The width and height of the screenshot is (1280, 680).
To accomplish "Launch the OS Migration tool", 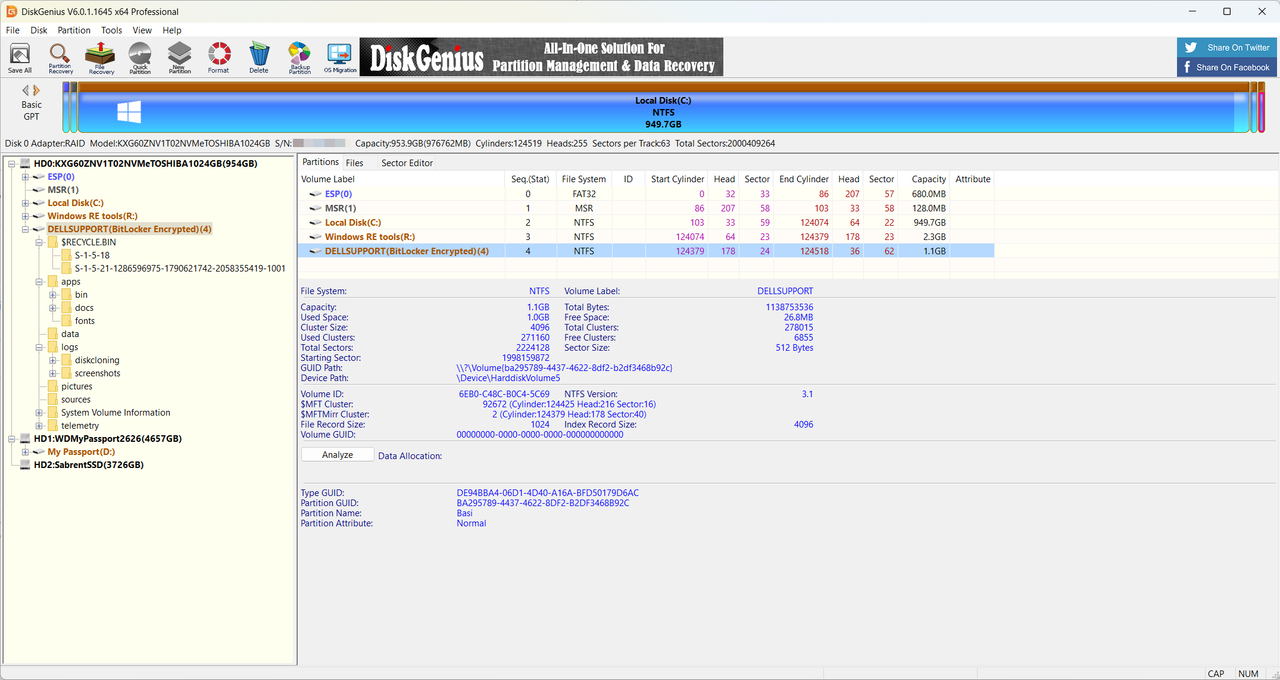I will 340,57.
